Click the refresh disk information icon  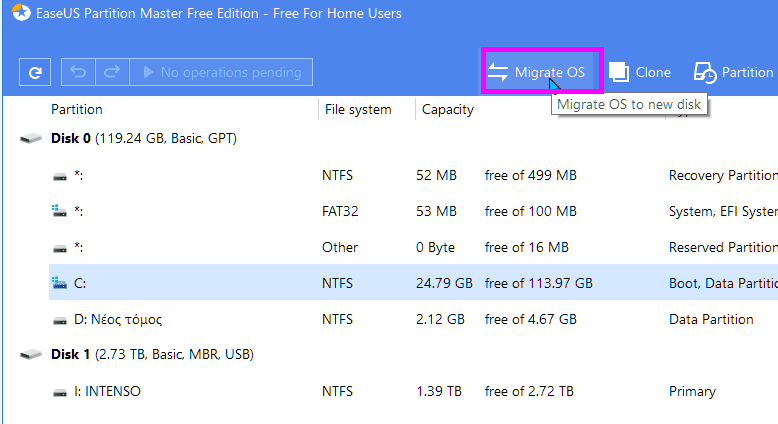coord(35,72)
